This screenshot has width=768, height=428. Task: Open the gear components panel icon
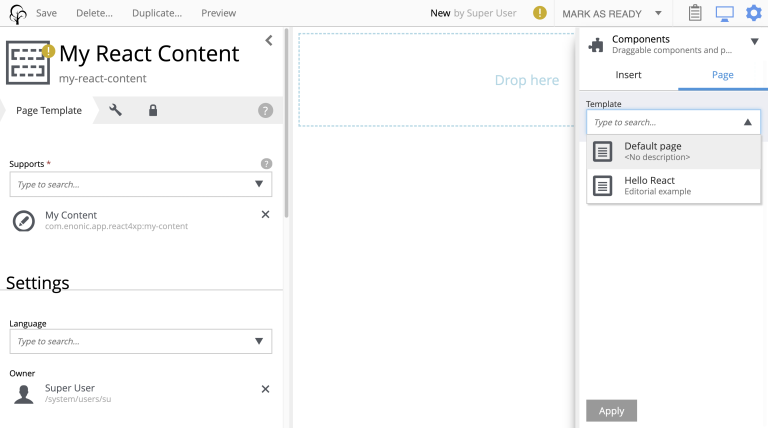(x=753, y=13)
